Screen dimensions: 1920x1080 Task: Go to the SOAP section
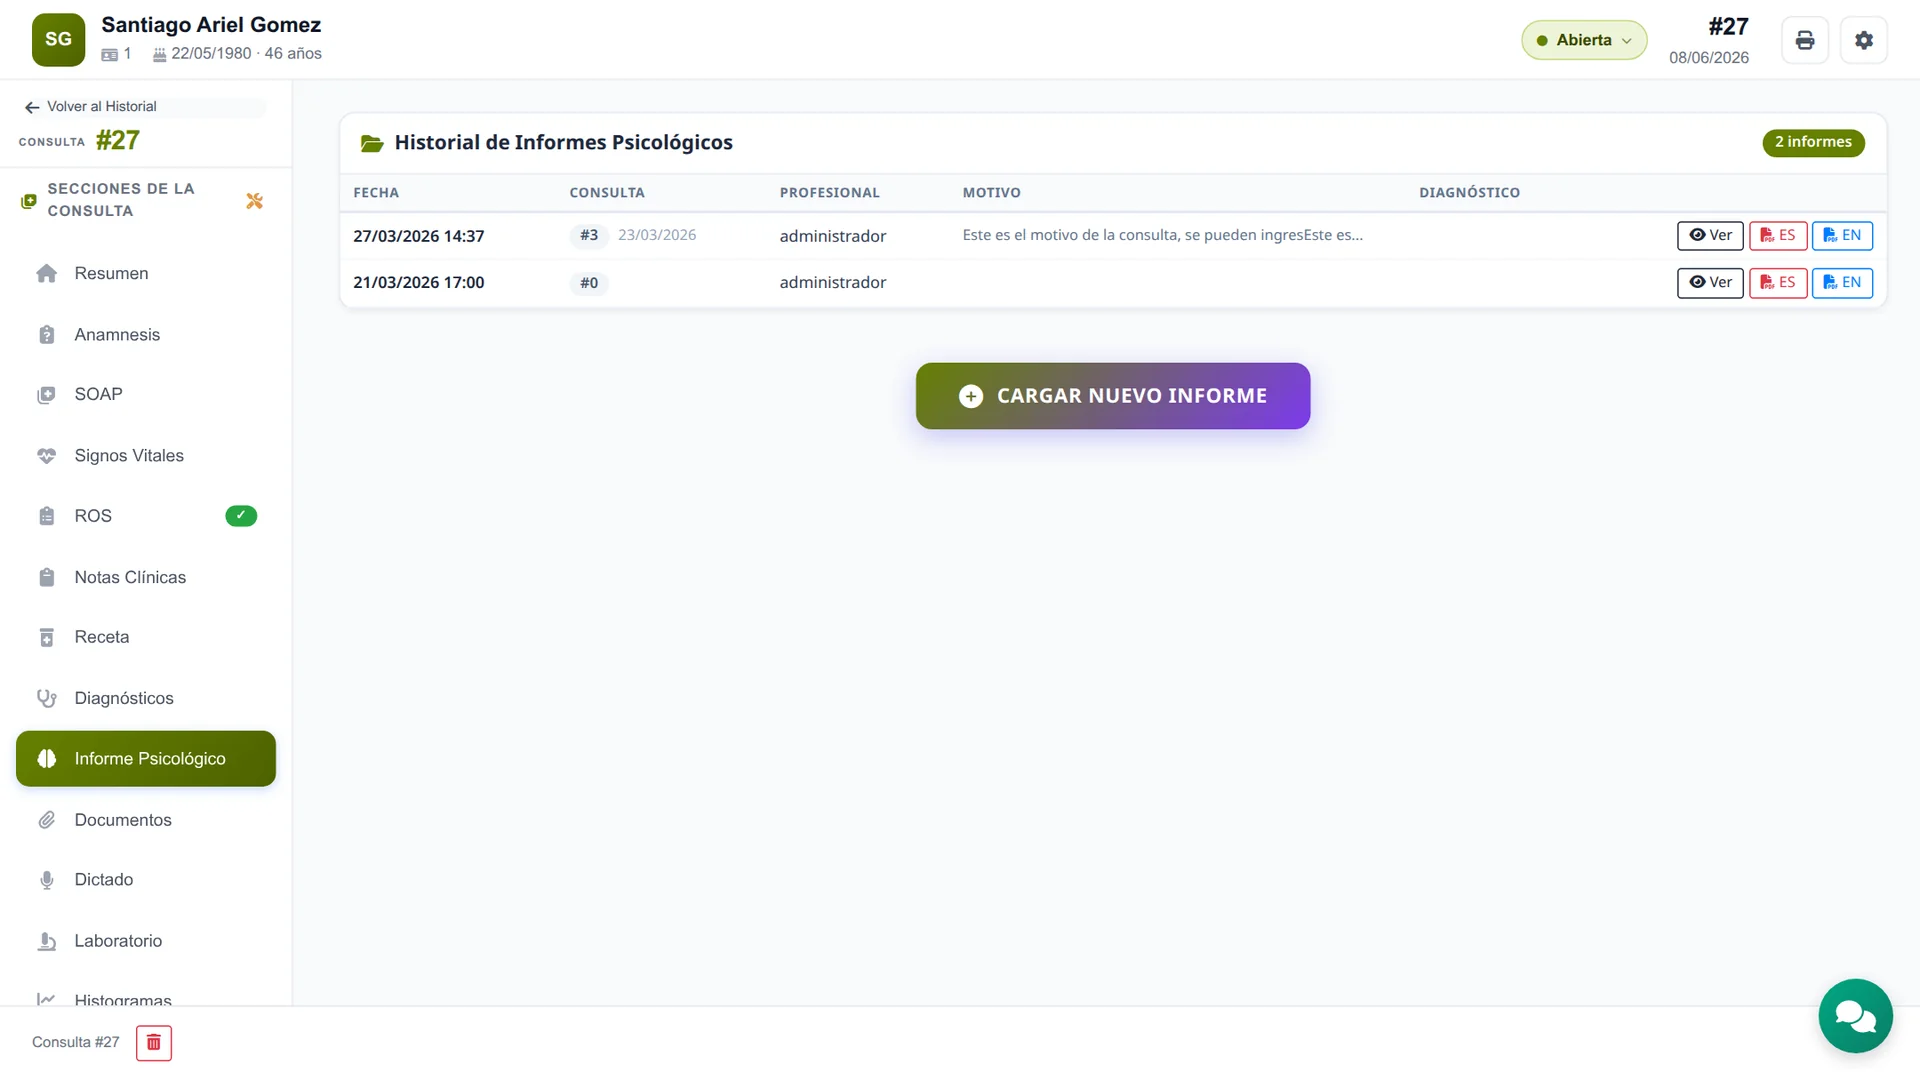coord(146,395)
